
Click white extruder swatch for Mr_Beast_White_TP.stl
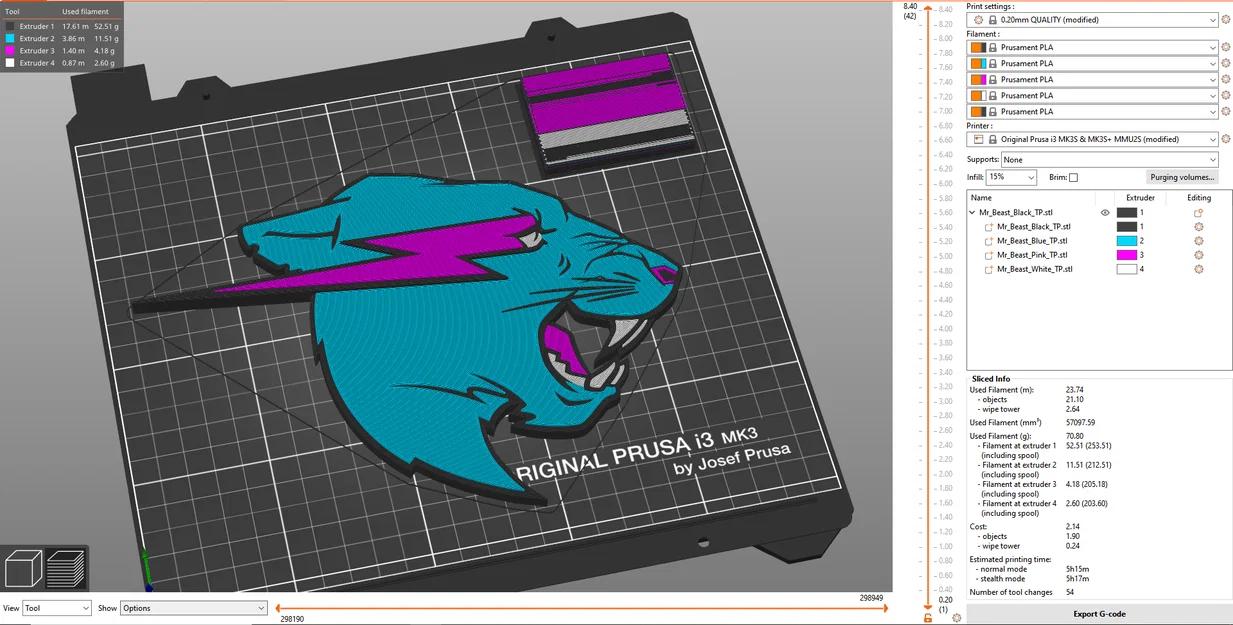[1126, 269]
